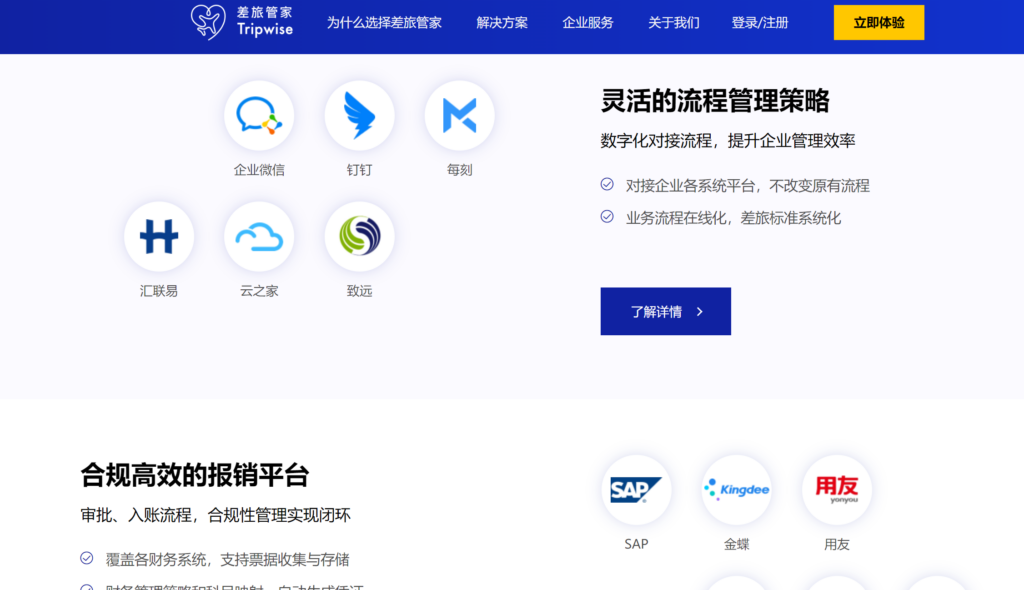The image size is (1024, 590).
Task: Click the yellow 立即体验 button
Action: click(879, 22)
